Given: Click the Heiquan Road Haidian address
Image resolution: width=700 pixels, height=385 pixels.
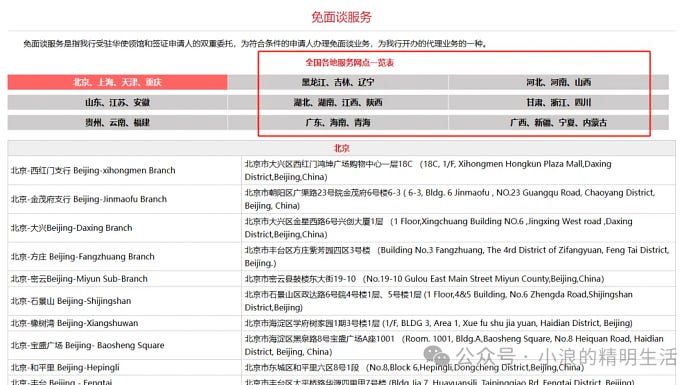Looking at the screenshot, I should click(x=458, y=345).
